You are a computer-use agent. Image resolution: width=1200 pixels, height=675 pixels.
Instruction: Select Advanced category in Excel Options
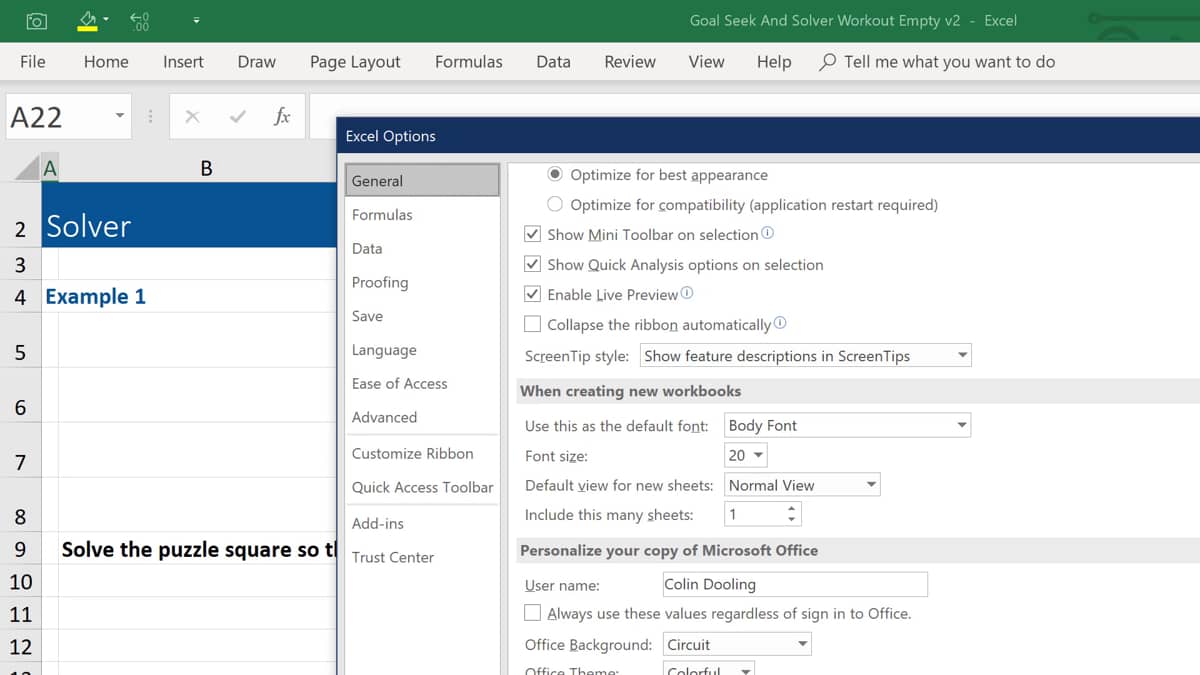point(422,418)
